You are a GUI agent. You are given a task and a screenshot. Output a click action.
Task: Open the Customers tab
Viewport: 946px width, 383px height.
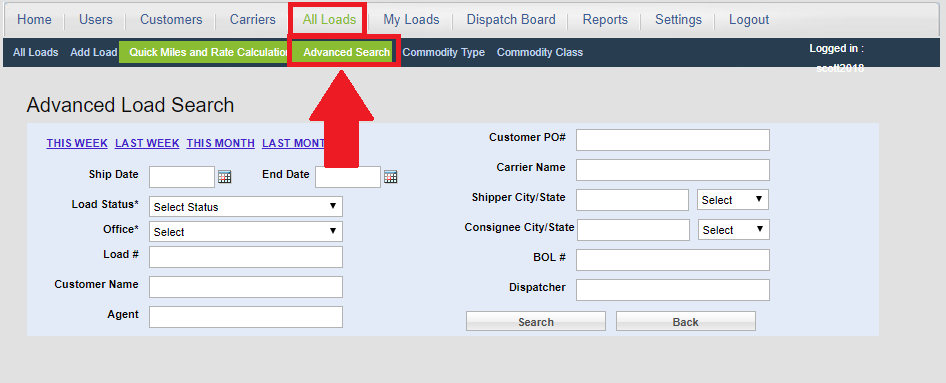(x=171, y=19)
